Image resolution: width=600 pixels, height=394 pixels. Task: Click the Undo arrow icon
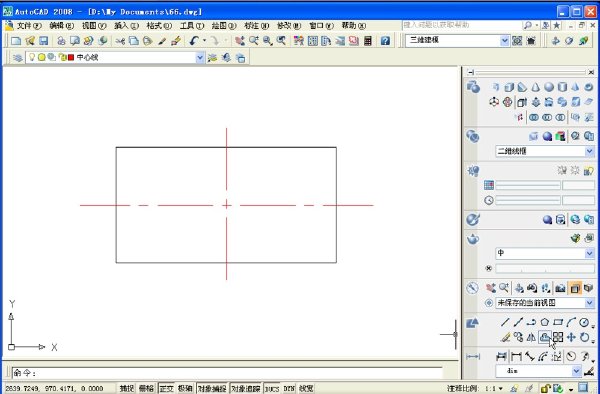pos(194,41)
